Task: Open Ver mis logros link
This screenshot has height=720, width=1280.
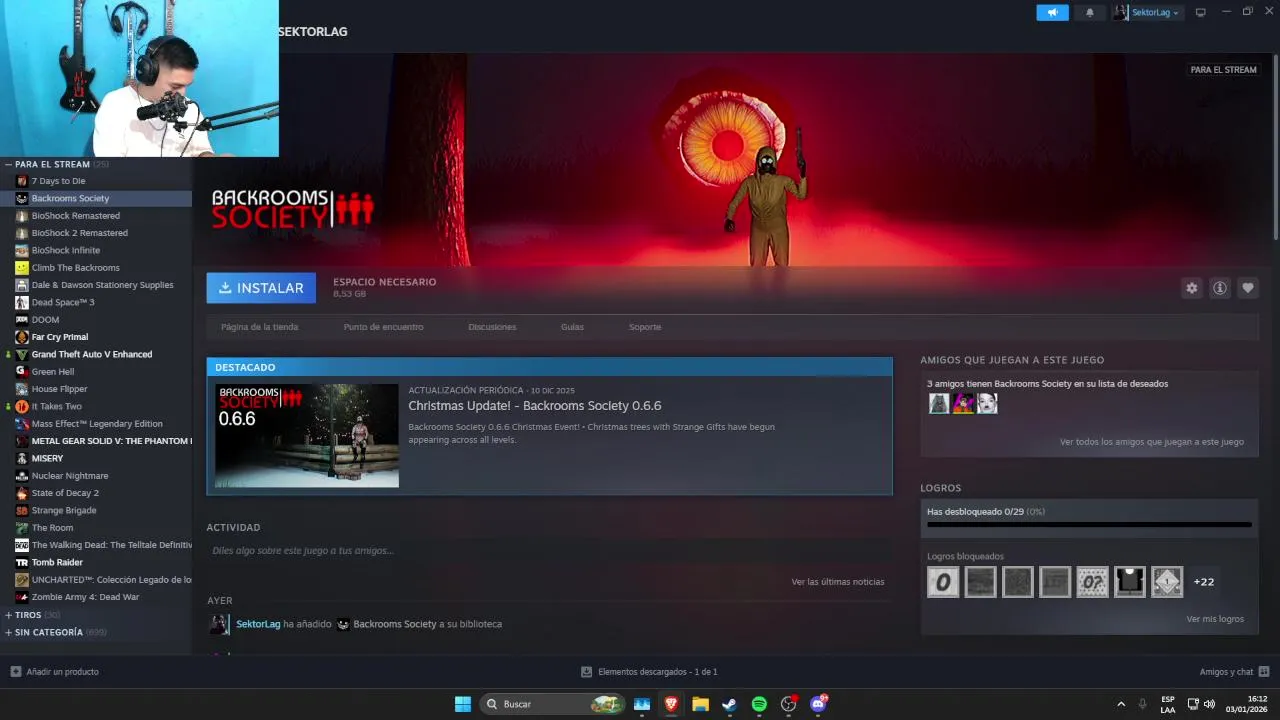Action: 1215,619
